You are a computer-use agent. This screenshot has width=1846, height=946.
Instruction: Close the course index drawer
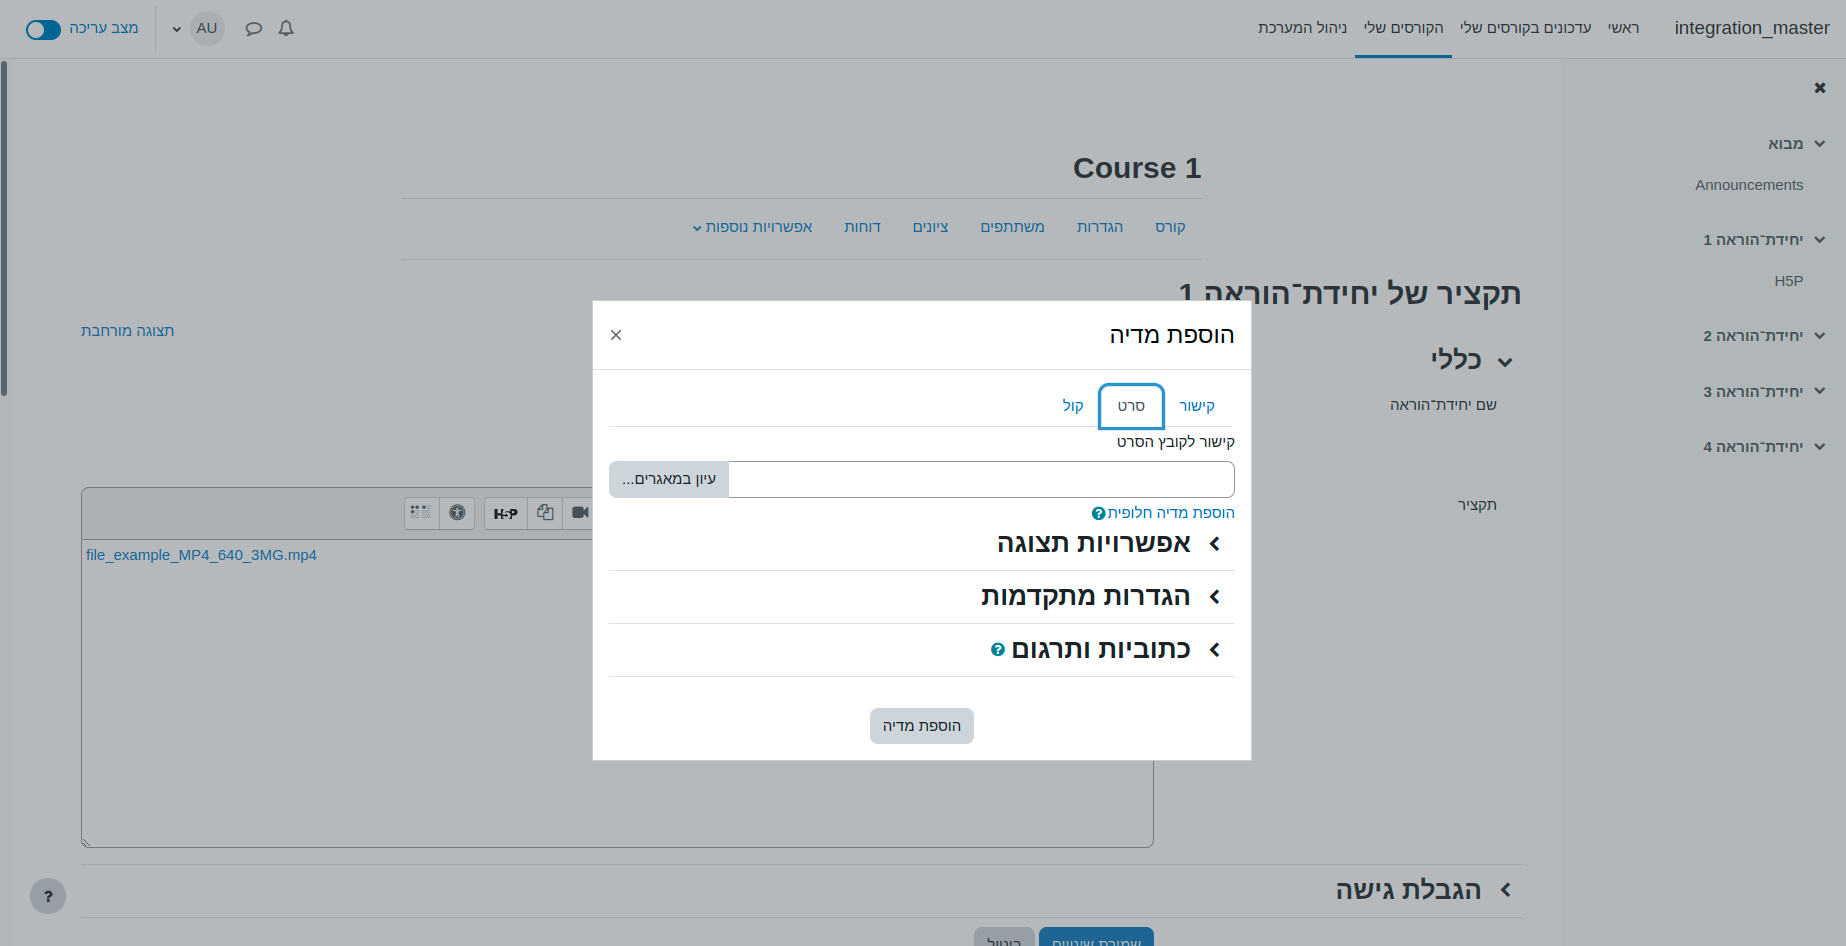[1820, 88]
